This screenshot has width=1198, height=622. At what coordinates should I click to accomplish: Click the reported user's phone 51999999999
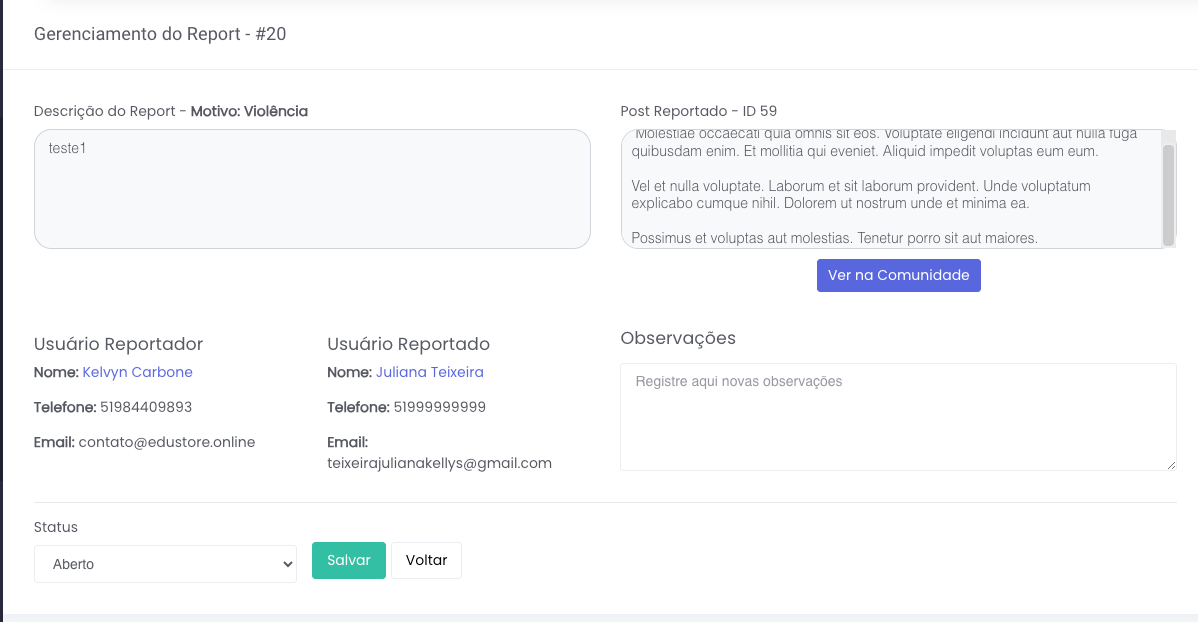[x=439, y=407]
